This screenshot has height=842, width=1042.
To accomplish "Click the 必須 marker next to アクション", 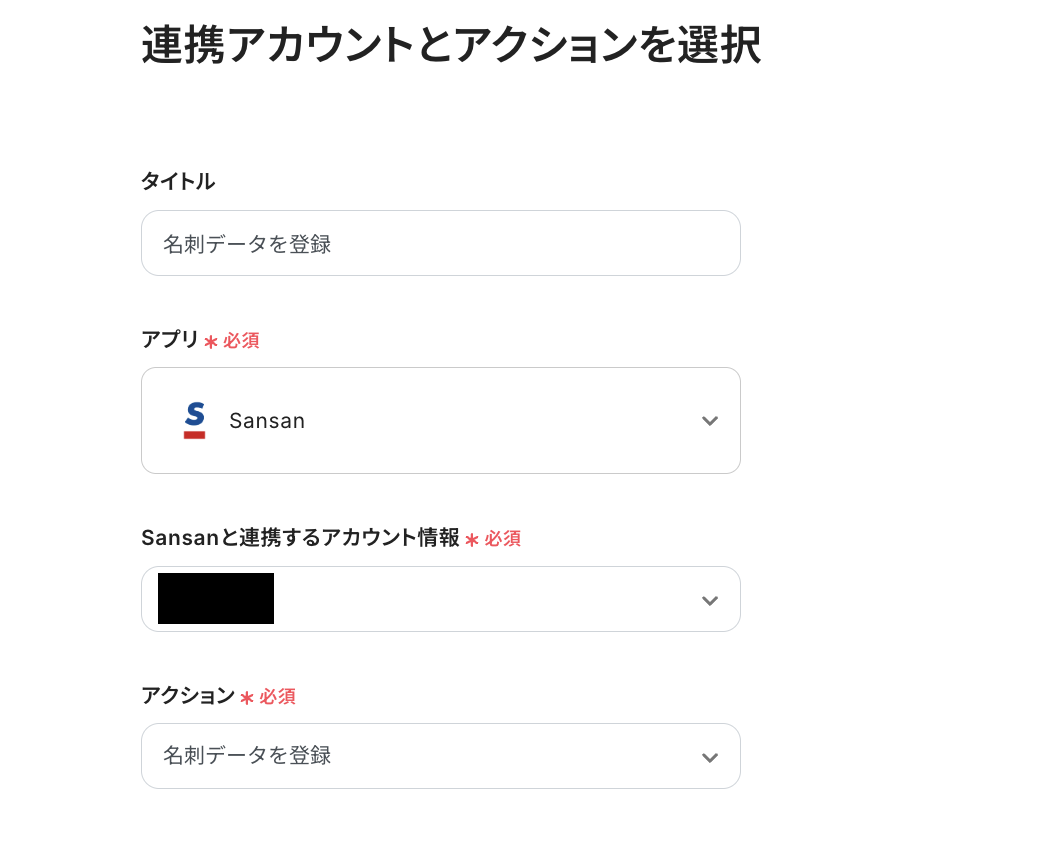I will (x=278, y=697).
